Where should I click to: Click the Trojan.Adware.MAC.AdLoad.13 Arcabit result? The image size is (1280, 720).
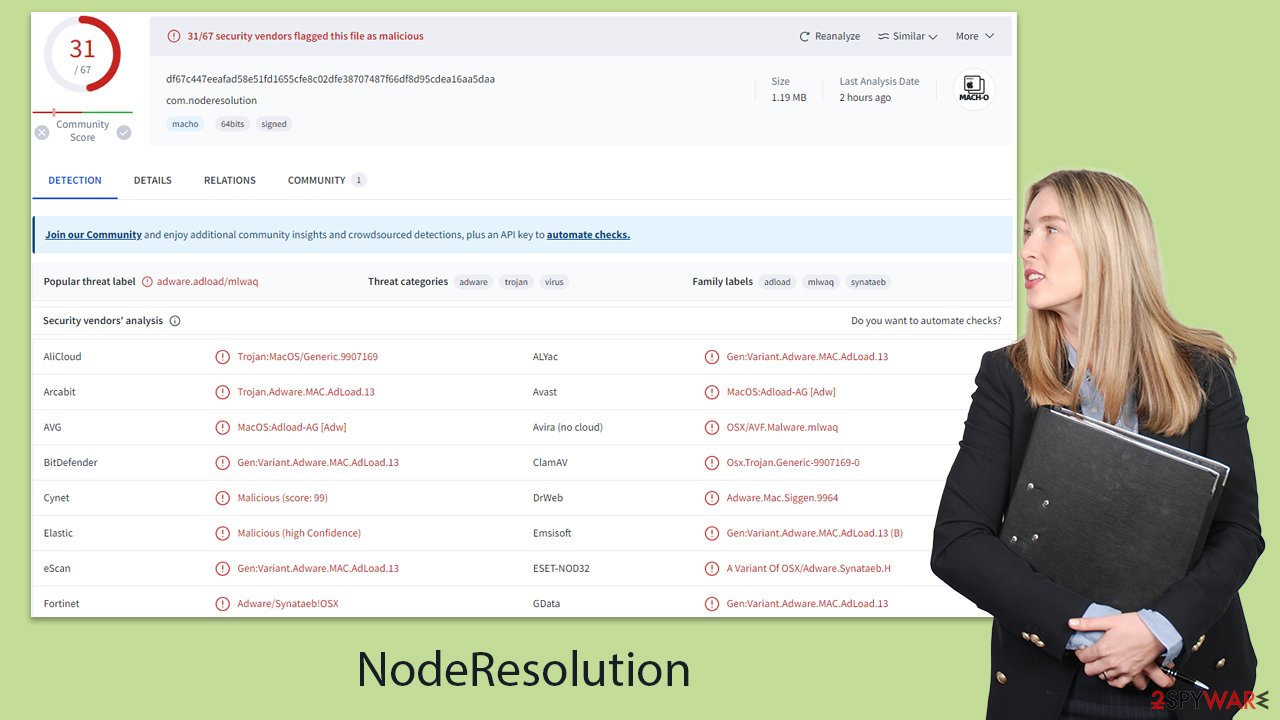coord(306,392)
